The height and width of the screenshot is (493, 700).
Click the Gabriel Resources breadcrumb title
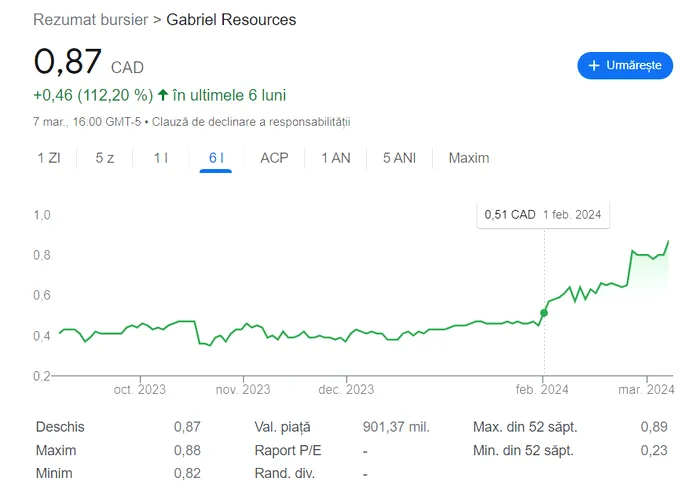tap(231, 20)
